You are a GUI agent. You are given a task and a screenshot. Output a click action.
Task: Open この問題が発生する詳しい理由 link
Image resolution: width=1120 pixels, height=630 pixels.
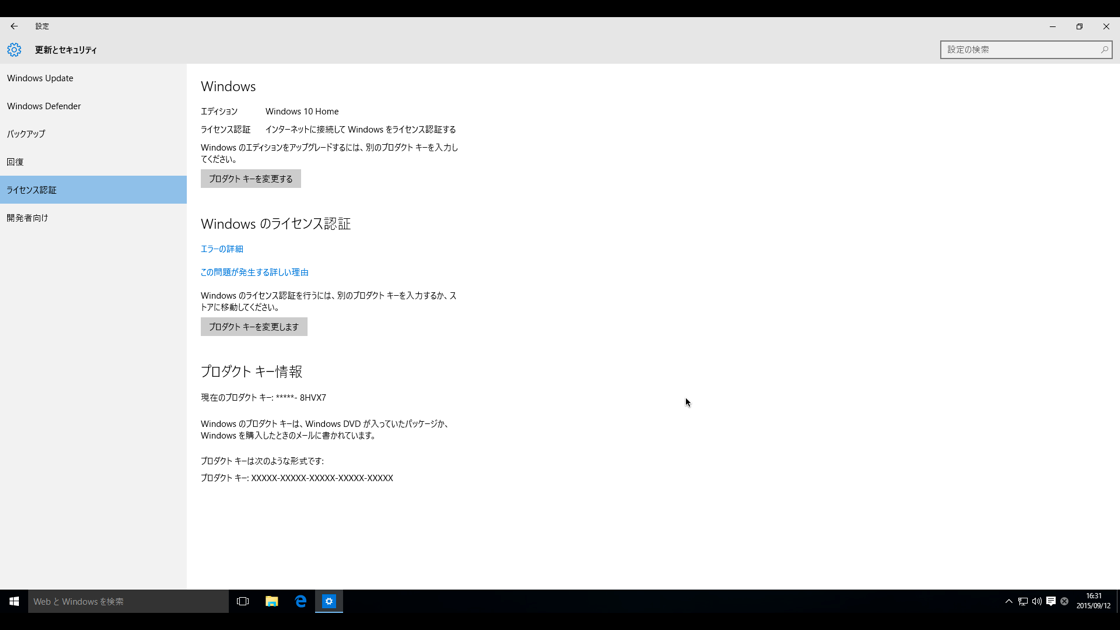pyautogui.click(x=254, y=272)
